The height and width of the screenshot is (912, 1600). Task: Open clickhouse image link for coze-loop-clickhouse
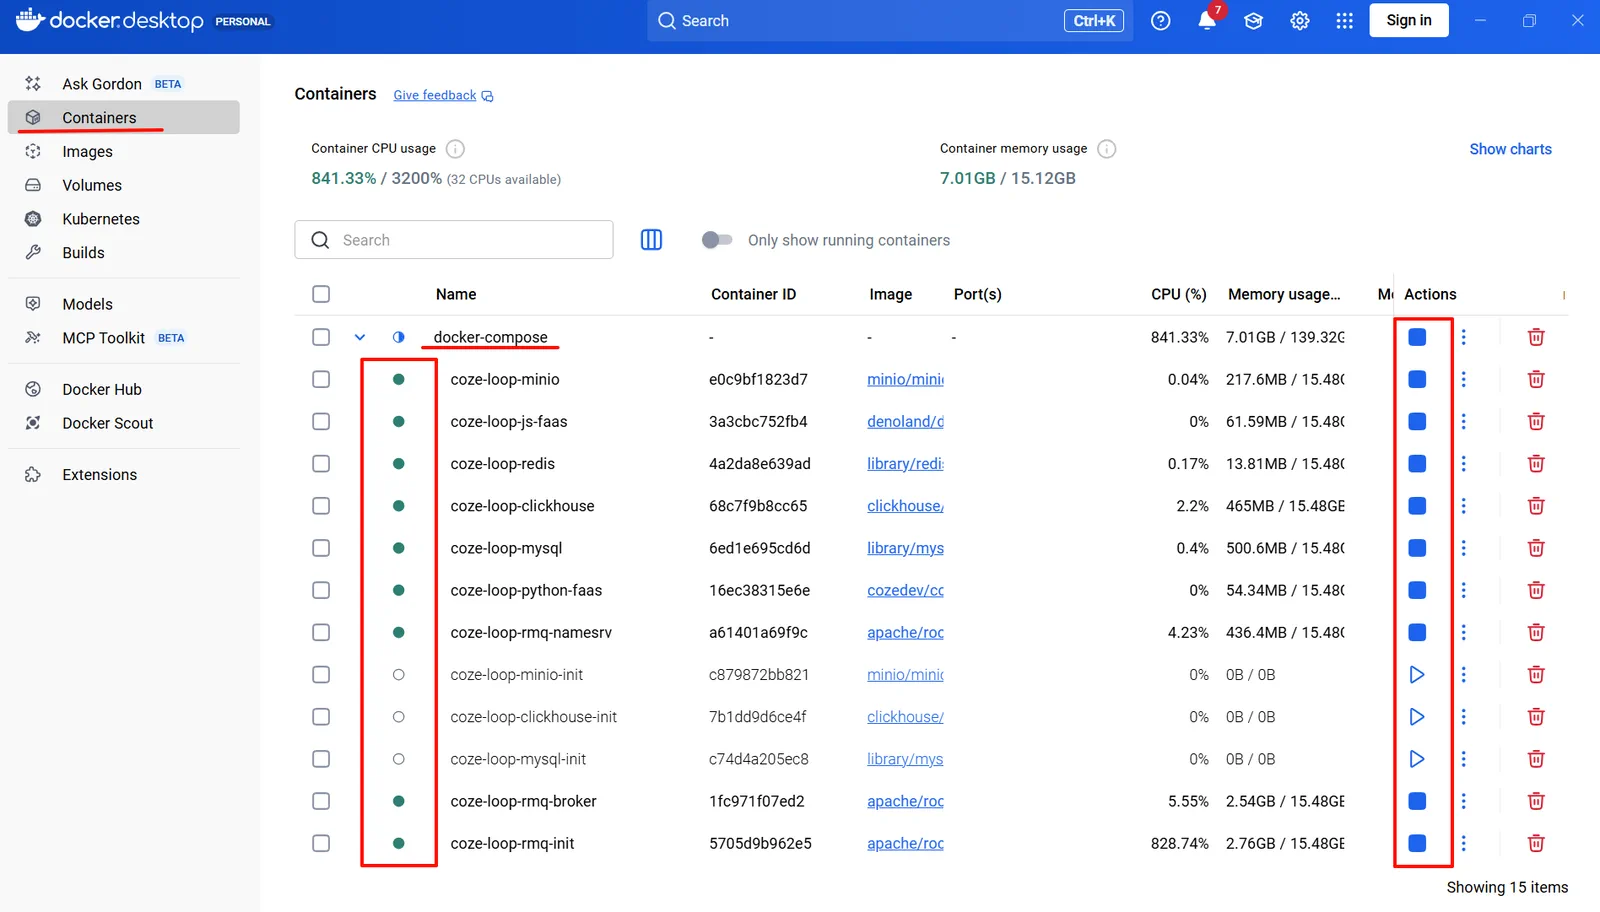tap(905, 506)
